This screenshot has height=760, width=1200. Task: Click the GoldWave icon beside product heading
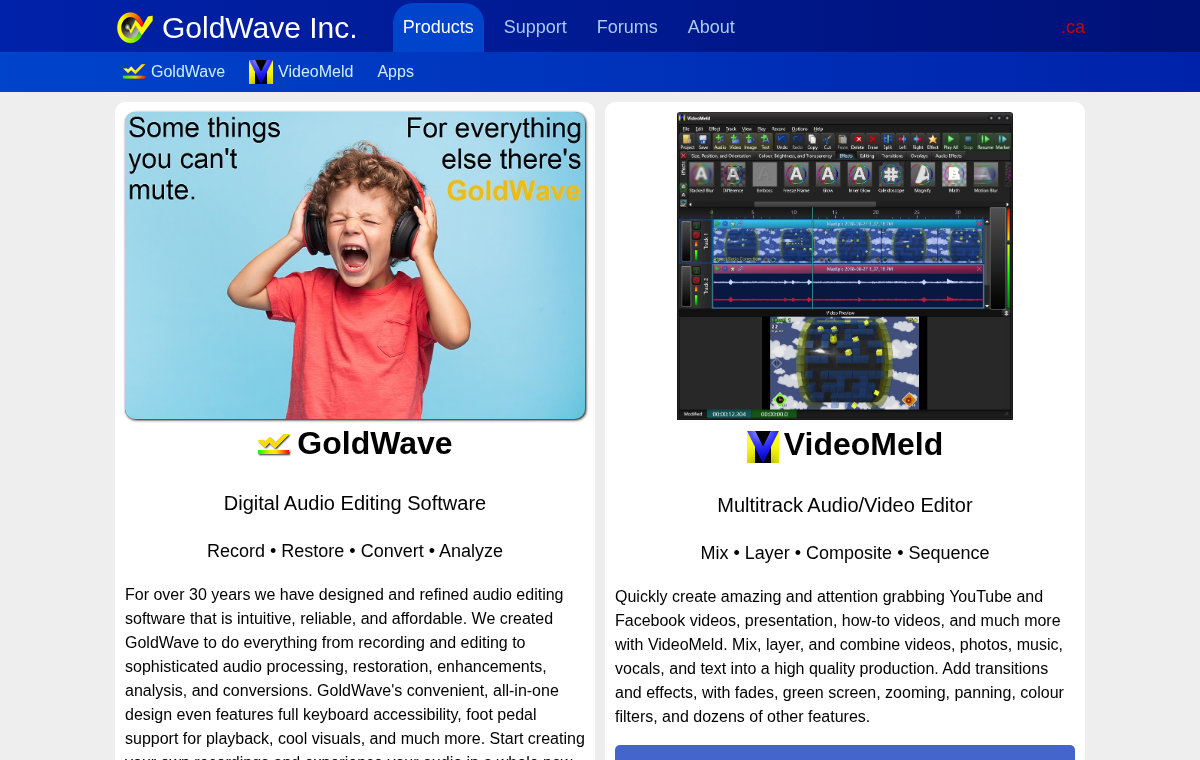click(x=274, y=444)
